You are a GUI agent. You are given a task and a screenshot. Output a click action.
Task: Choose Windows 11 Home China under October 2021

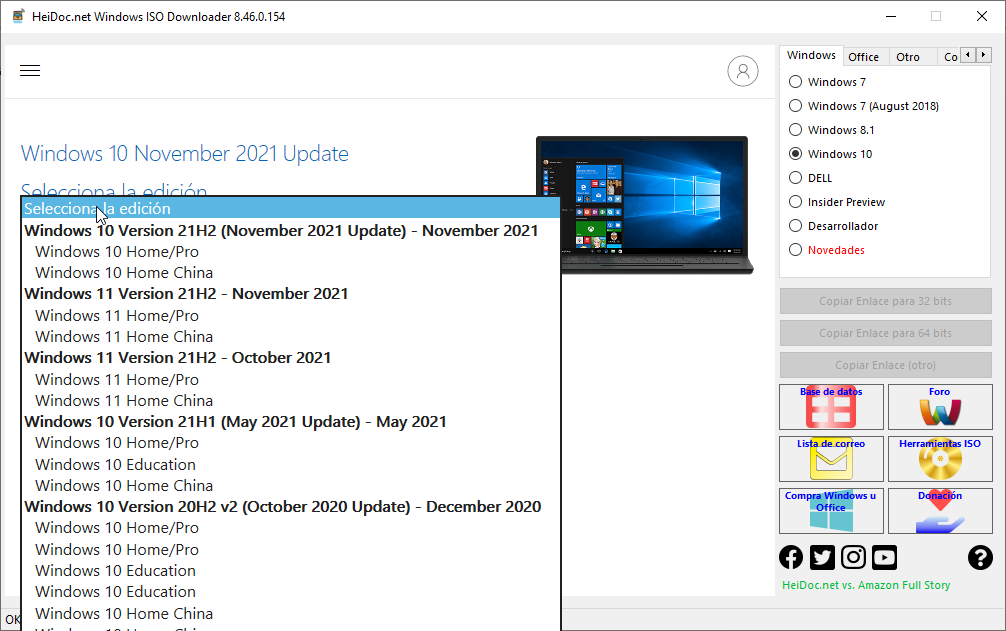(x=291, y=400)
